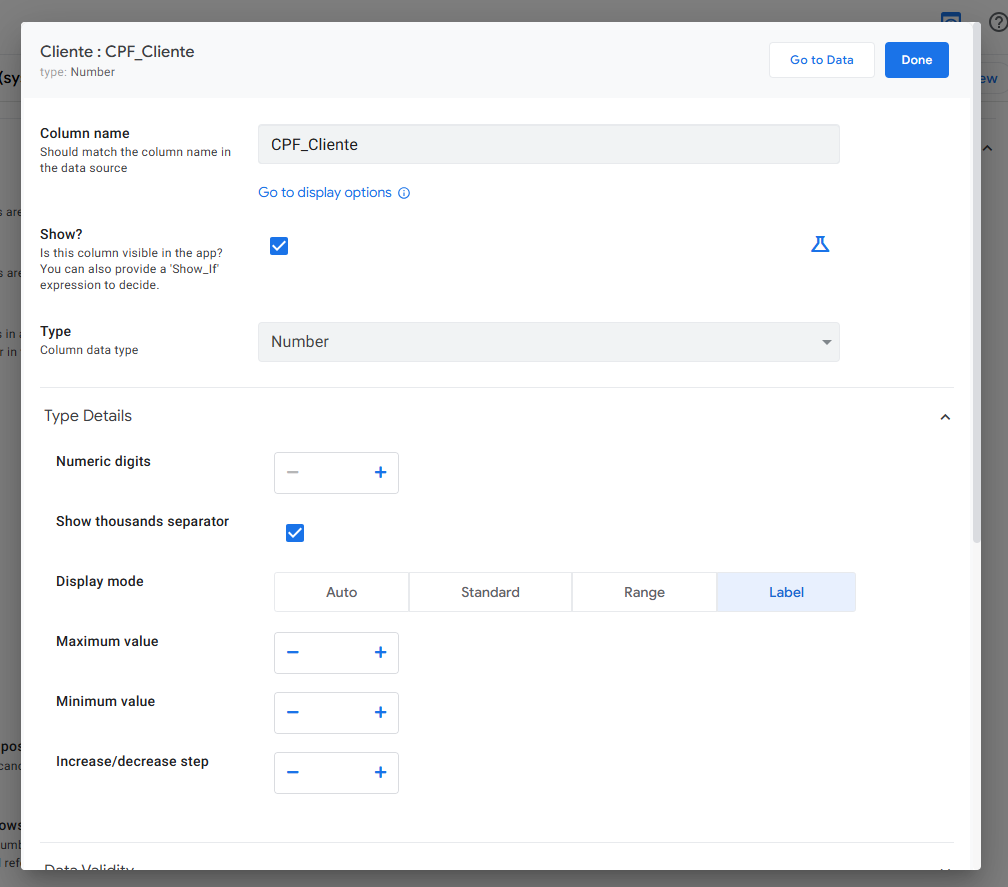Uncheck the Show? checkbox
Viewport: 1008px width, 887px height.
(x=279, y=246)
